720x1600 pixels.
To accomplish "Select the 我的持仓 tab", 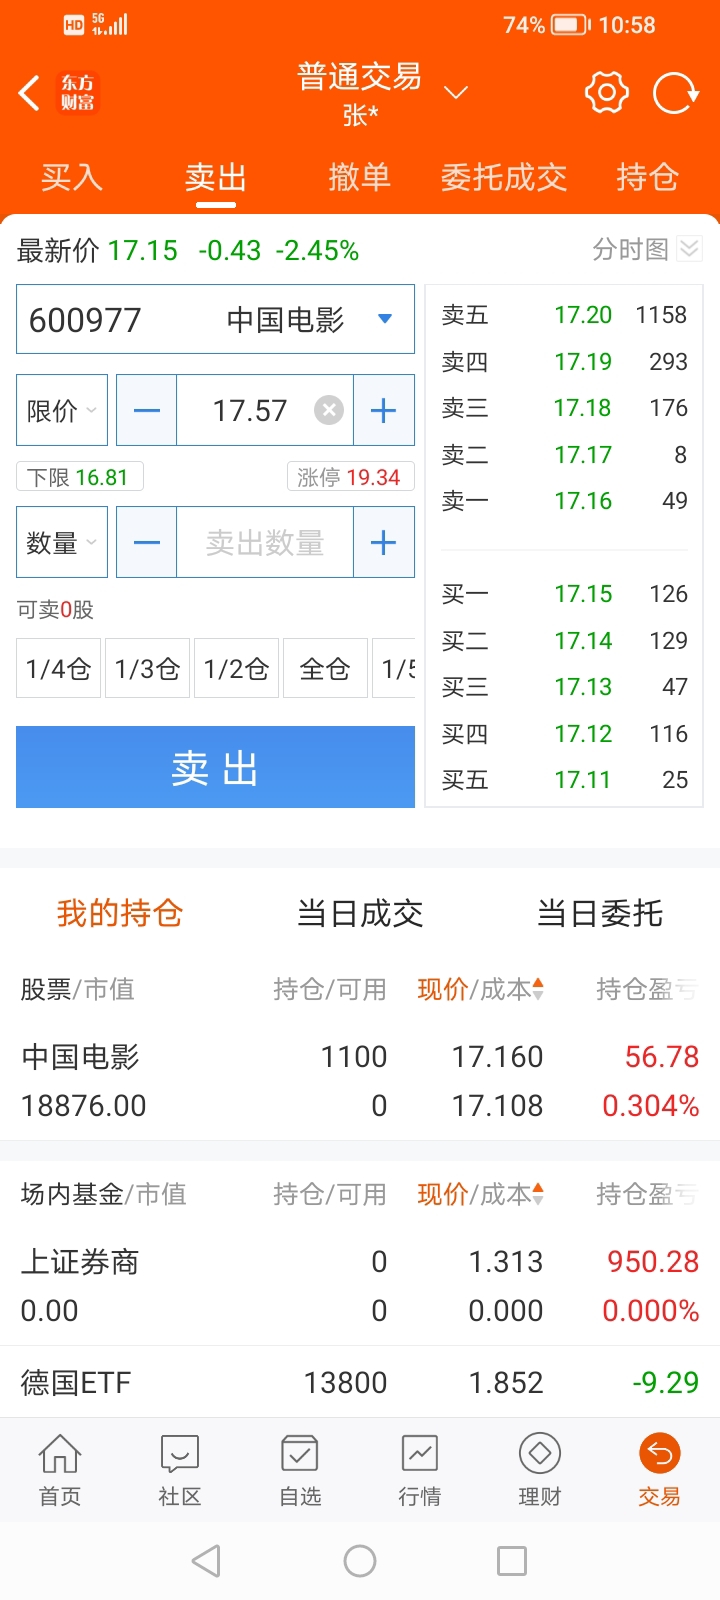I will tap(120, 913).
